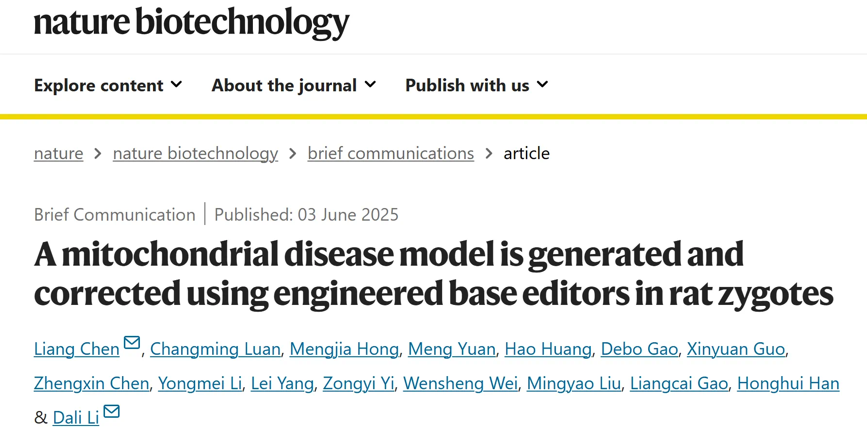Click author Wensheng Wei
This screenshot has width=867, height=434.
coord(460,384)
